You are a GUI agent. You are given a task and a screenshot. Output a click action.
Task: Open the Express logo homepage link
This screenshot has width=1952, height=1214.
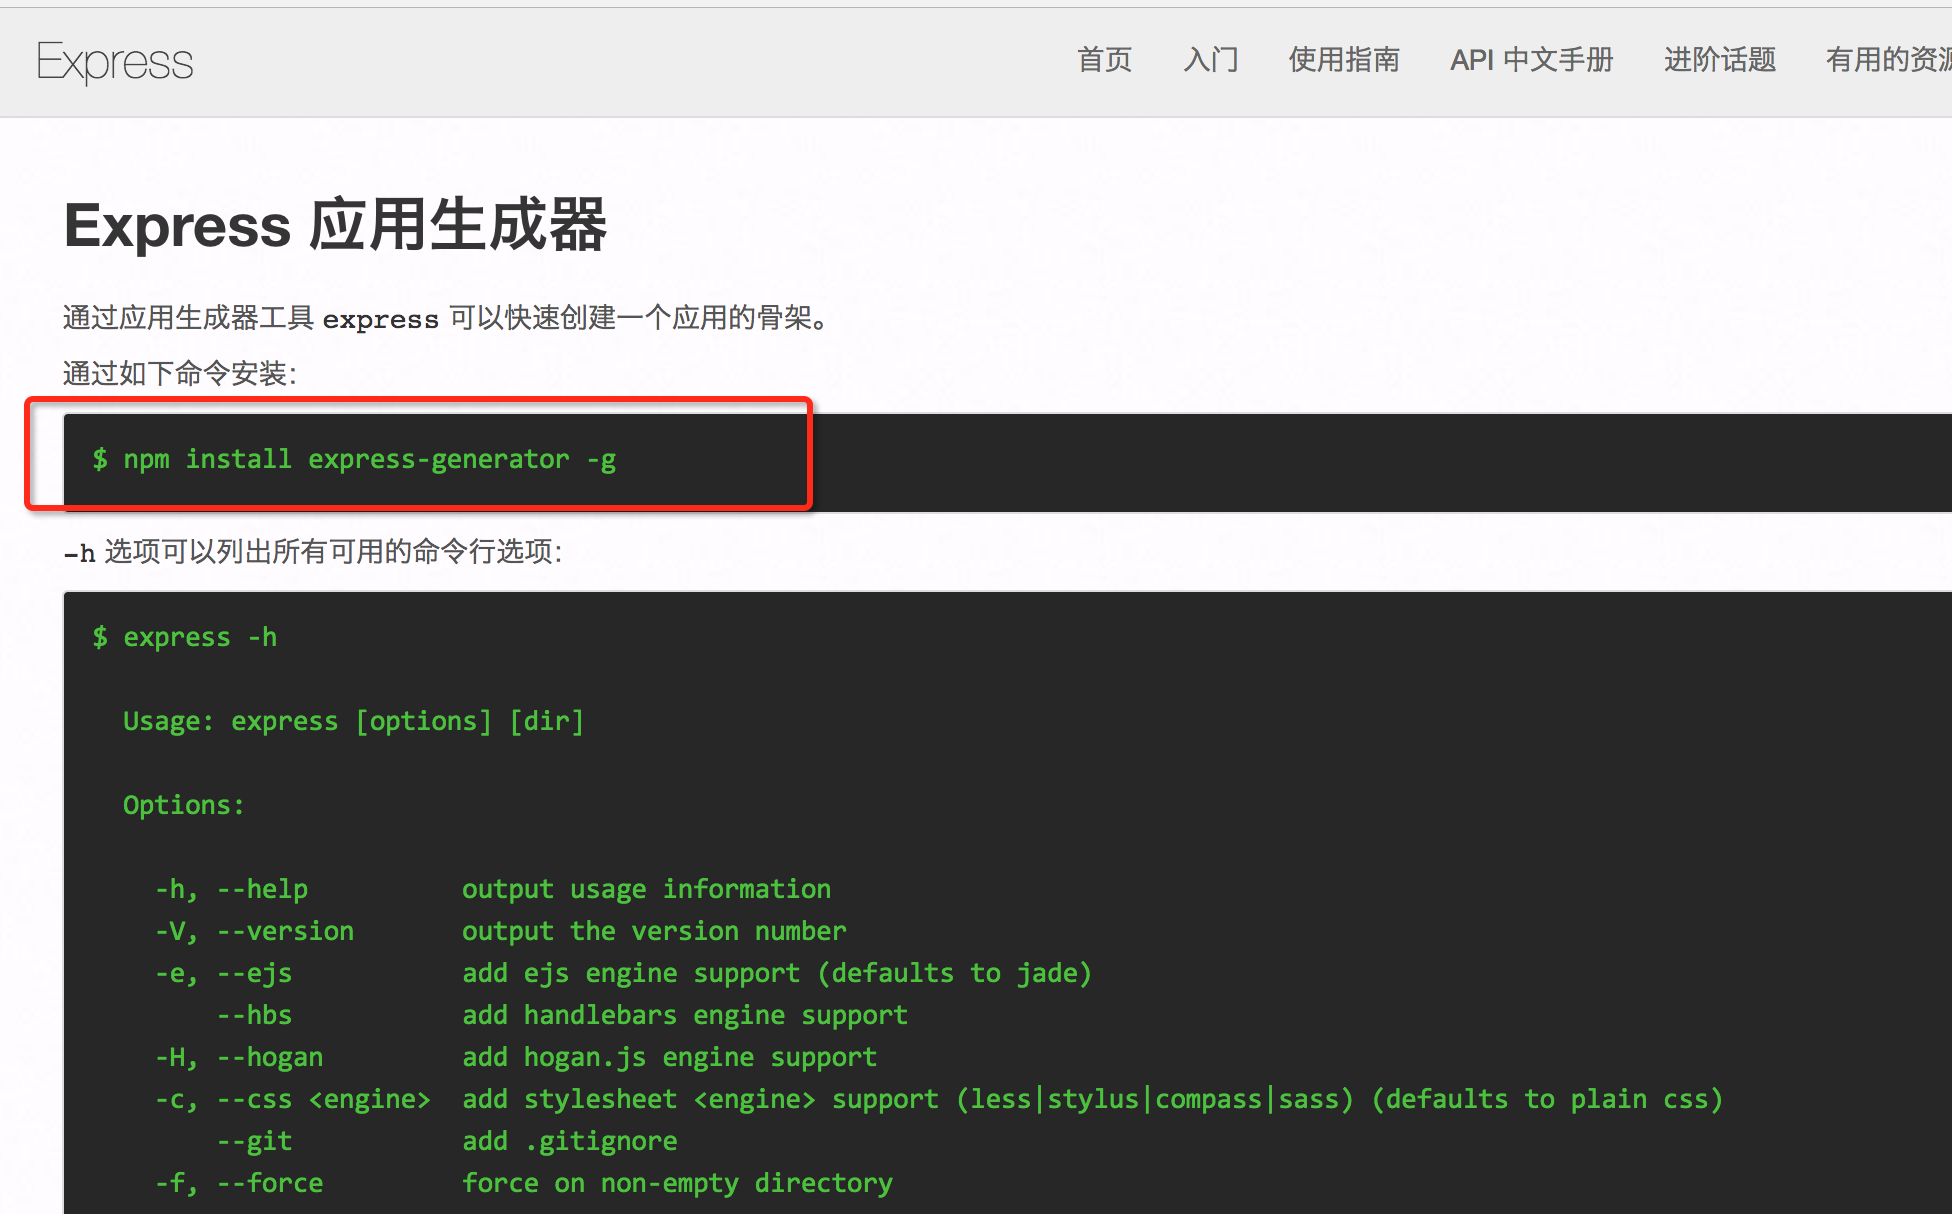click(x=115, y=62)
